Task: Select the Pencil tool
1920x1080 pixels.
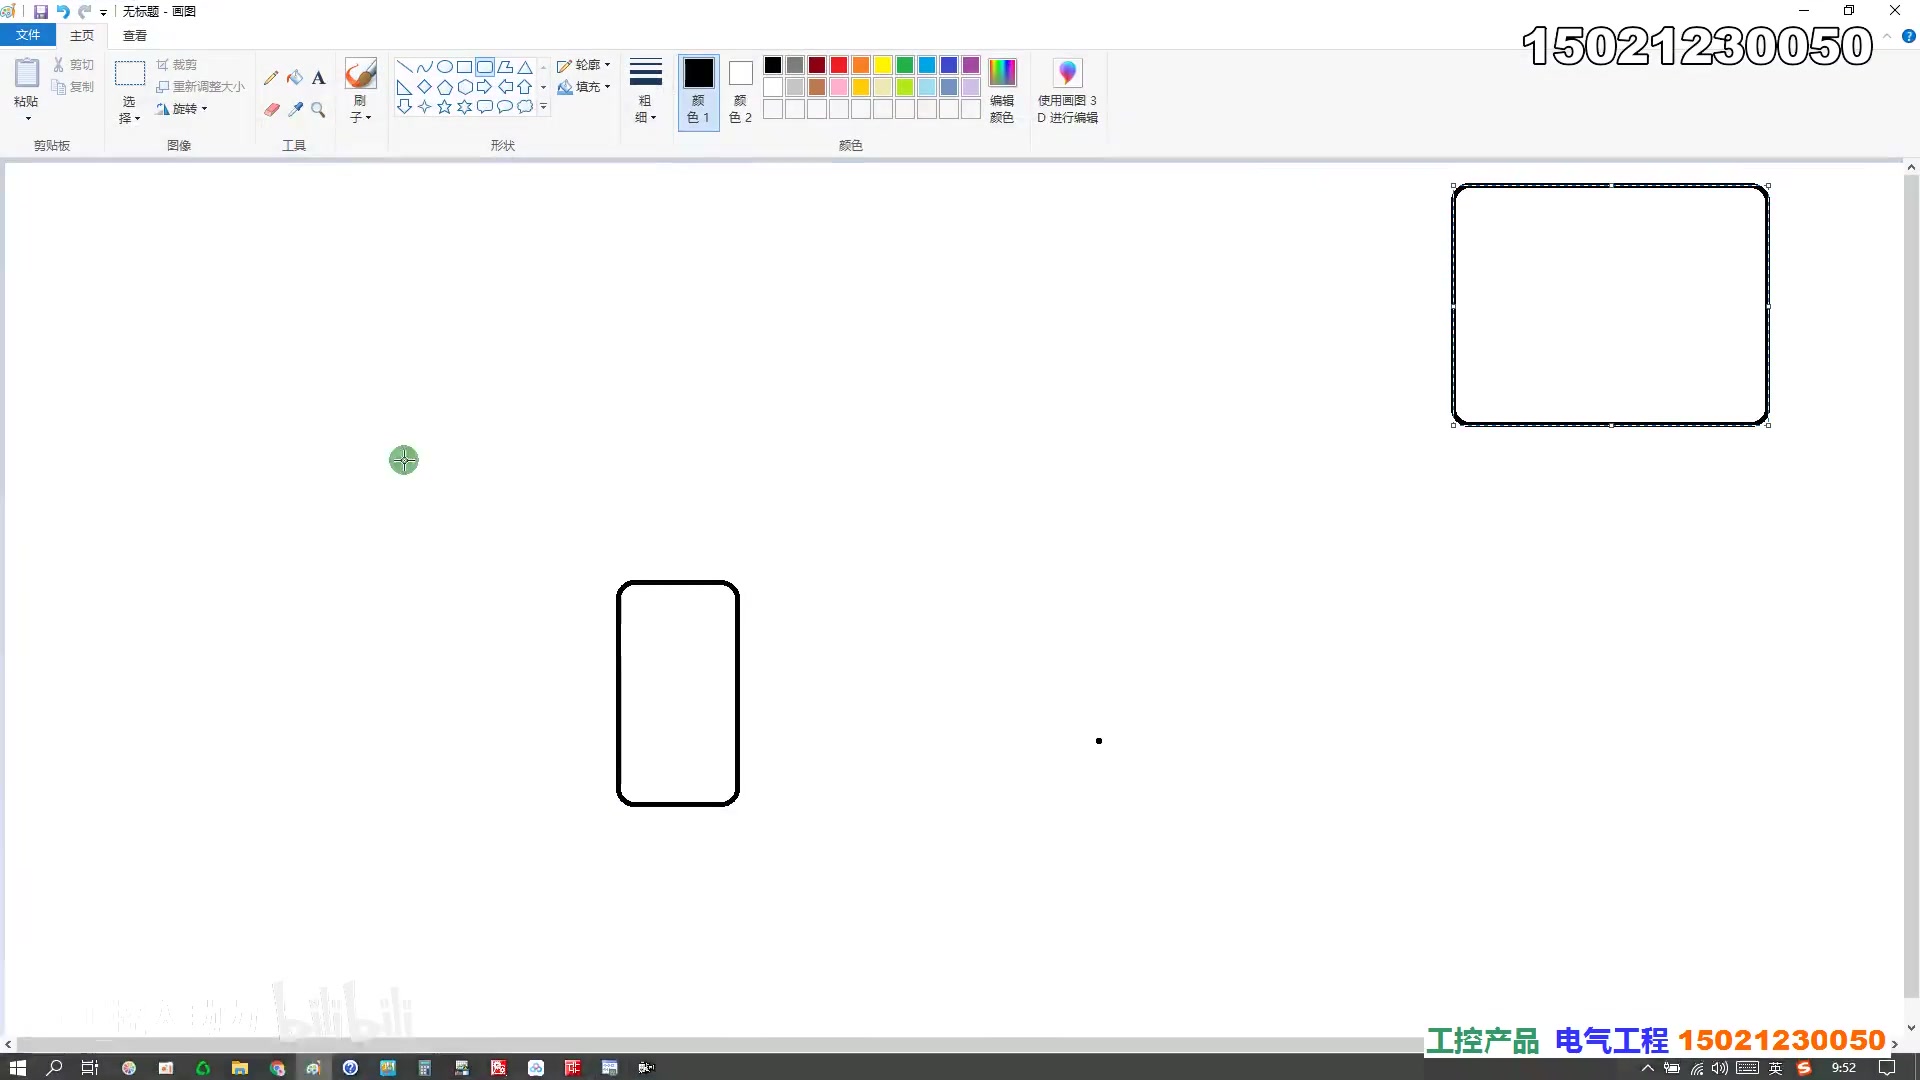Action: click(271, 78)
